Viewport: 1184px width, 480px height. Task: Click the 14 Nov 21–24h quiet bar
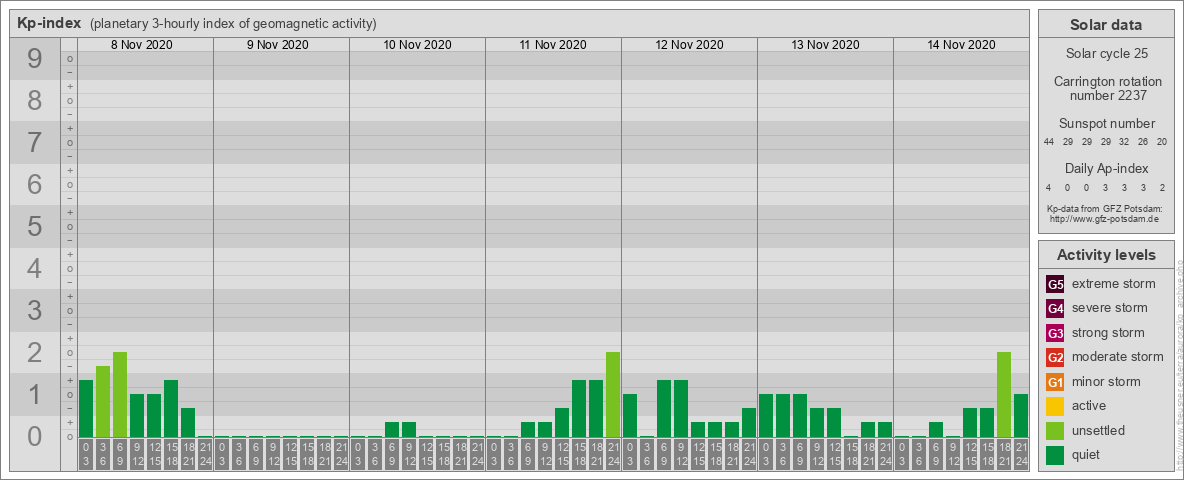1021,415
